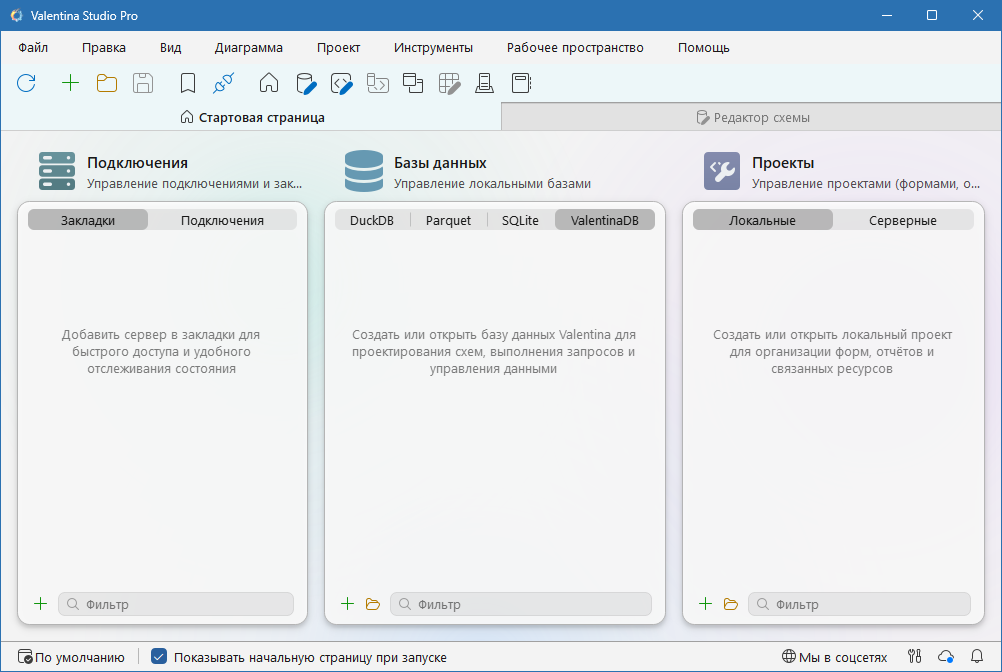Click filter field in Базы данных panel

(x=521, y=604)
